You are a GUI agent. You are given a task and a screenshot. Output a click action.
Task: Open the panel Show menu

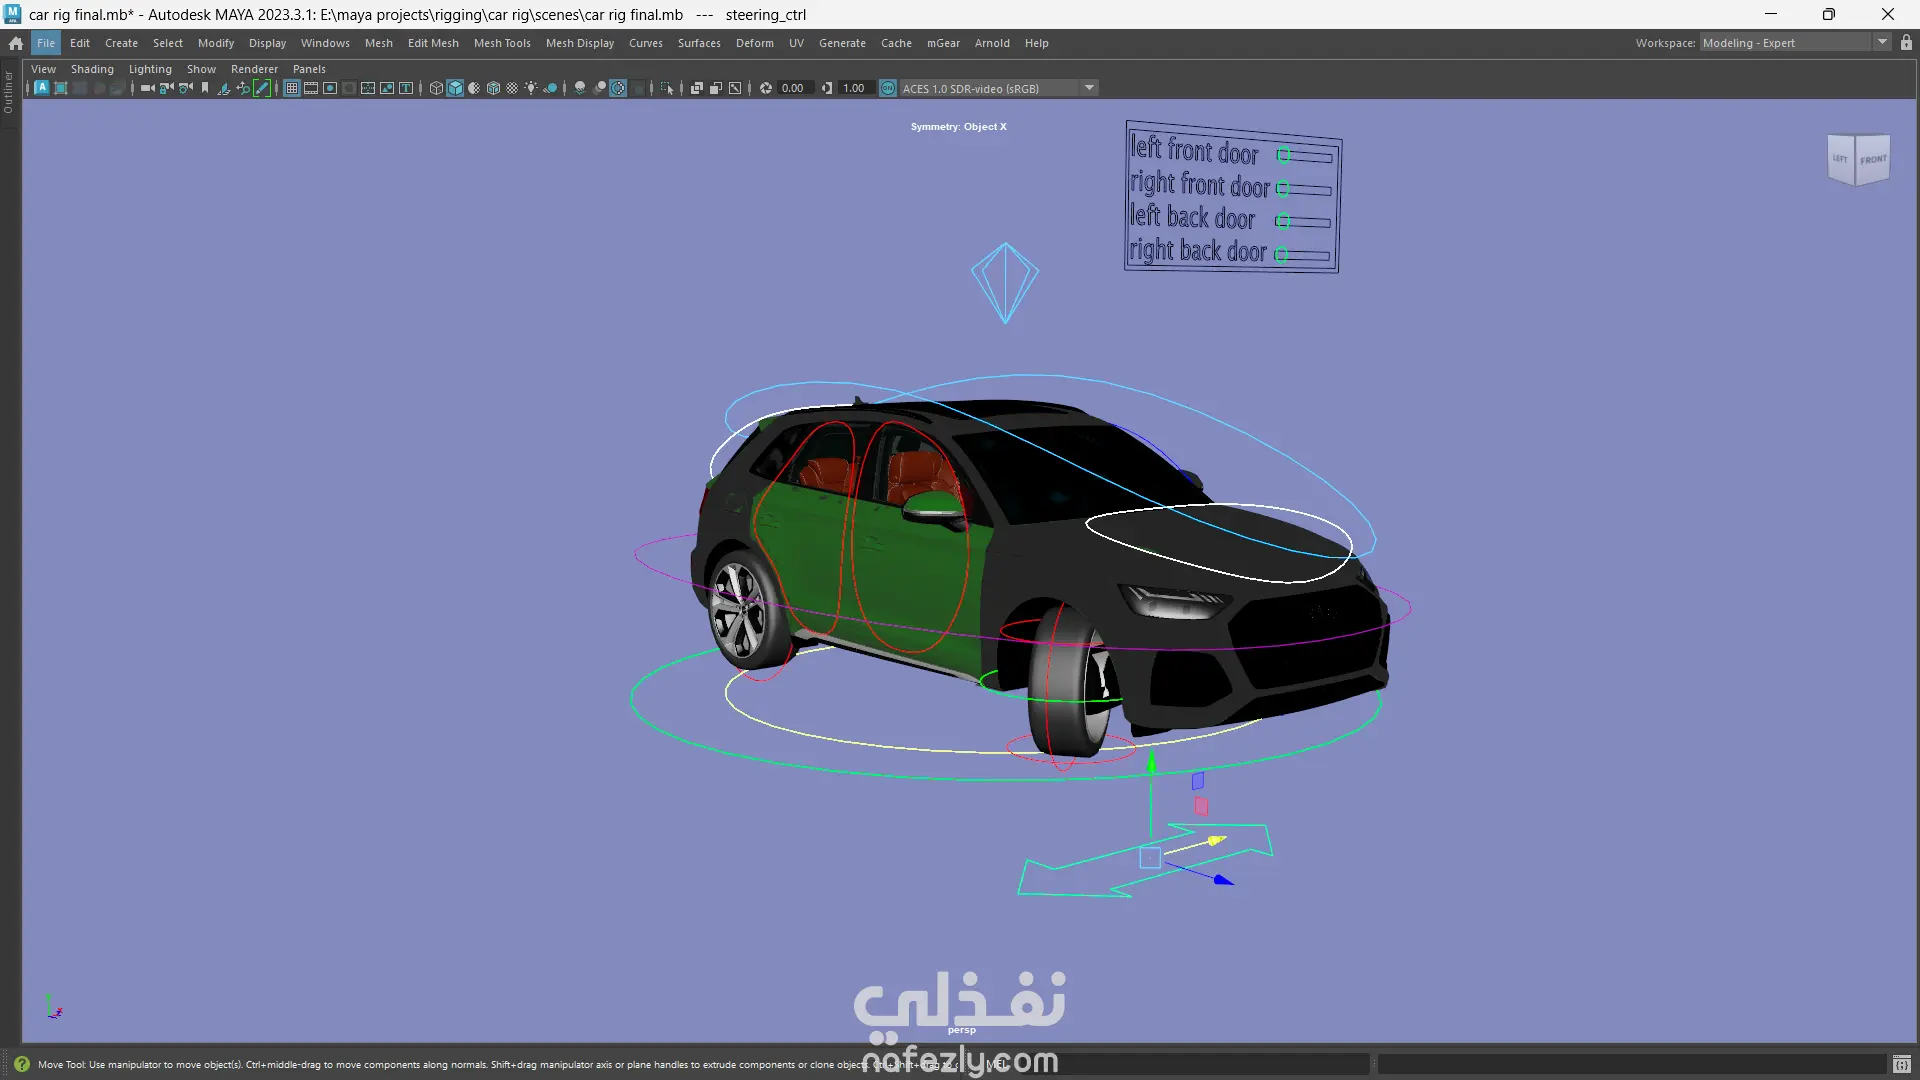point(201,69)
